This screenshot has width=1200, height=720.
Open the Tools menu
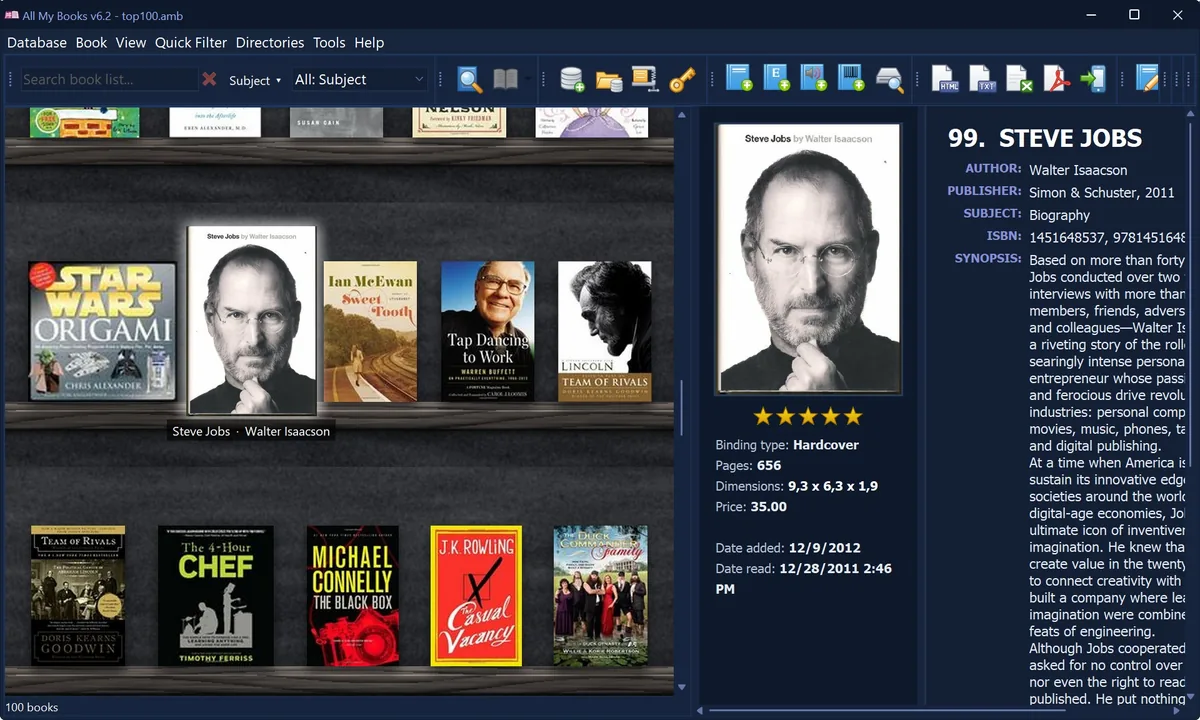tap(329, 43)
